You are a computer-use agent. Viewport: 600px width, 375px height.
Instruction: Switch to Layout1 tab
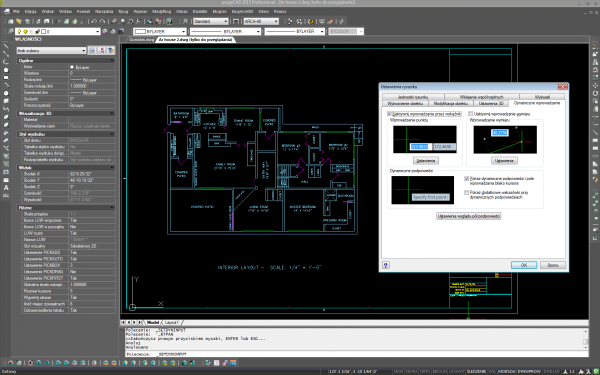coord(172,322)
